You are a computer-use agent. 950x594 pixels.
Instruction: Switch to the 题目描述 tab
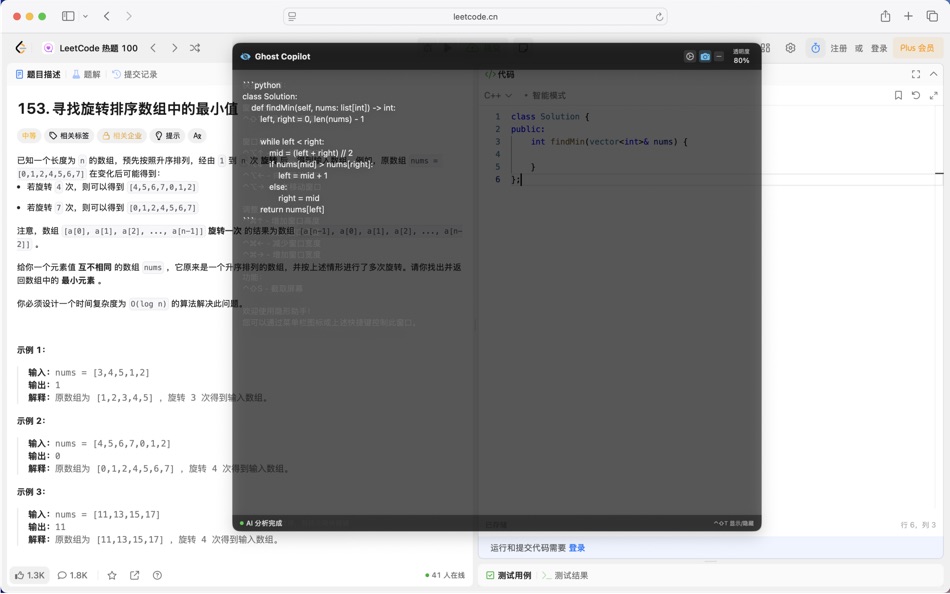38,74
